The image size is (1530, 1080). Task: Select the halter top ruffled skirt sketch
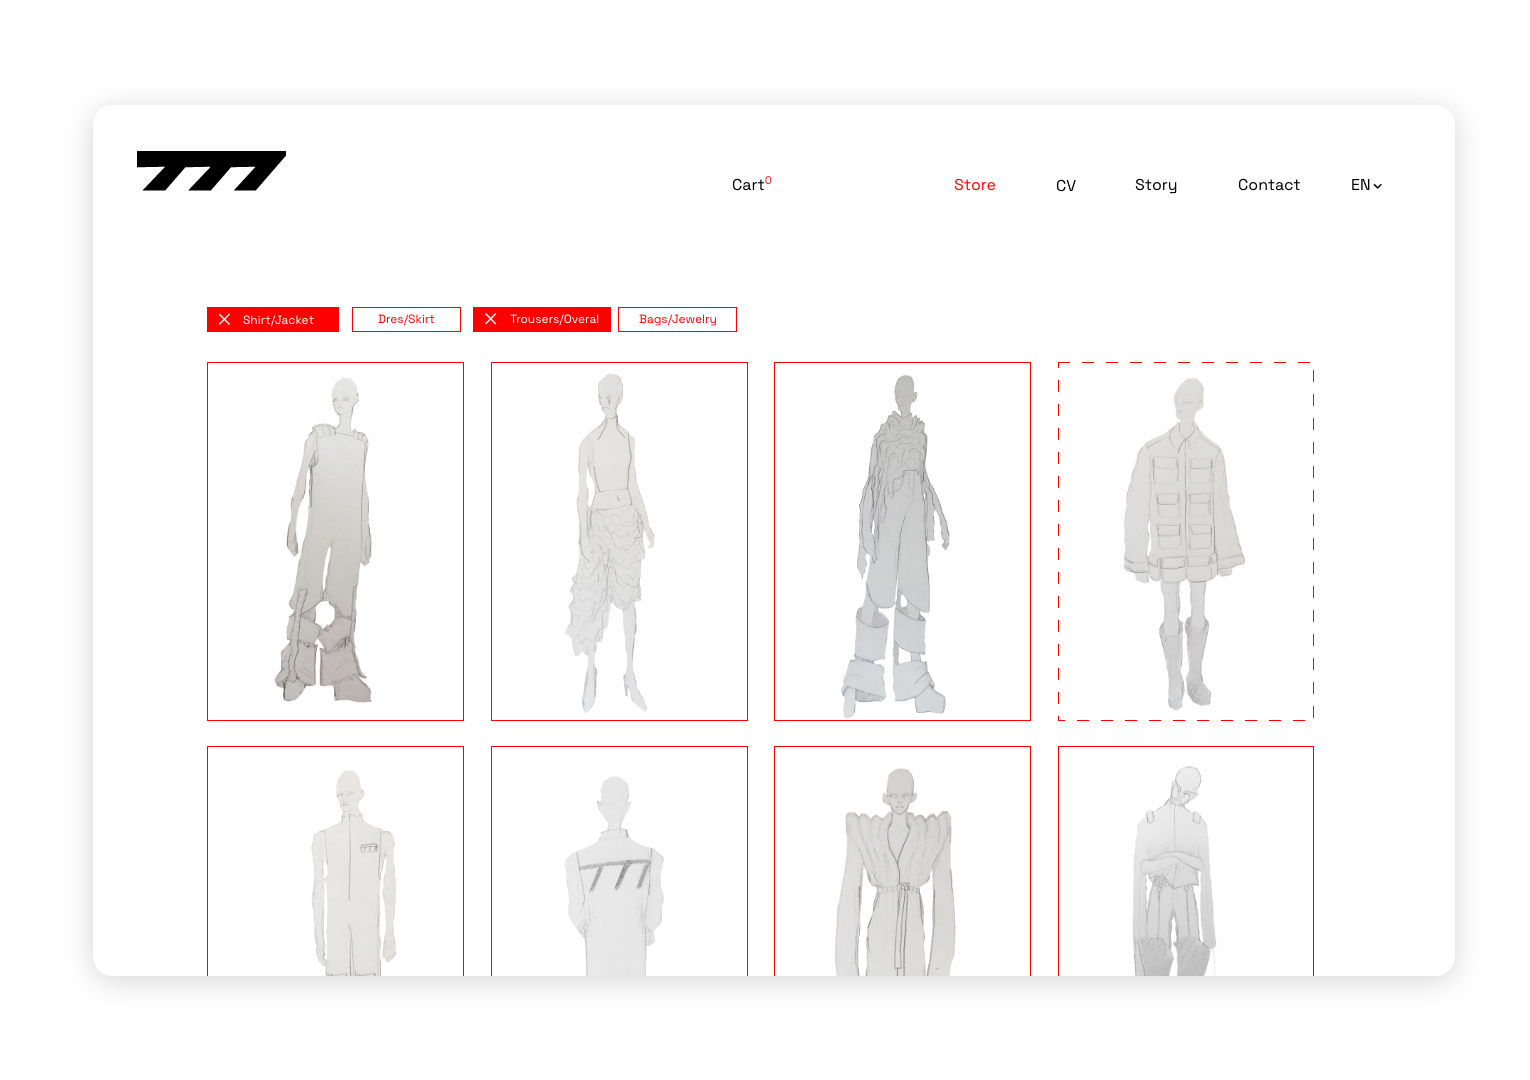click(619, 541)
